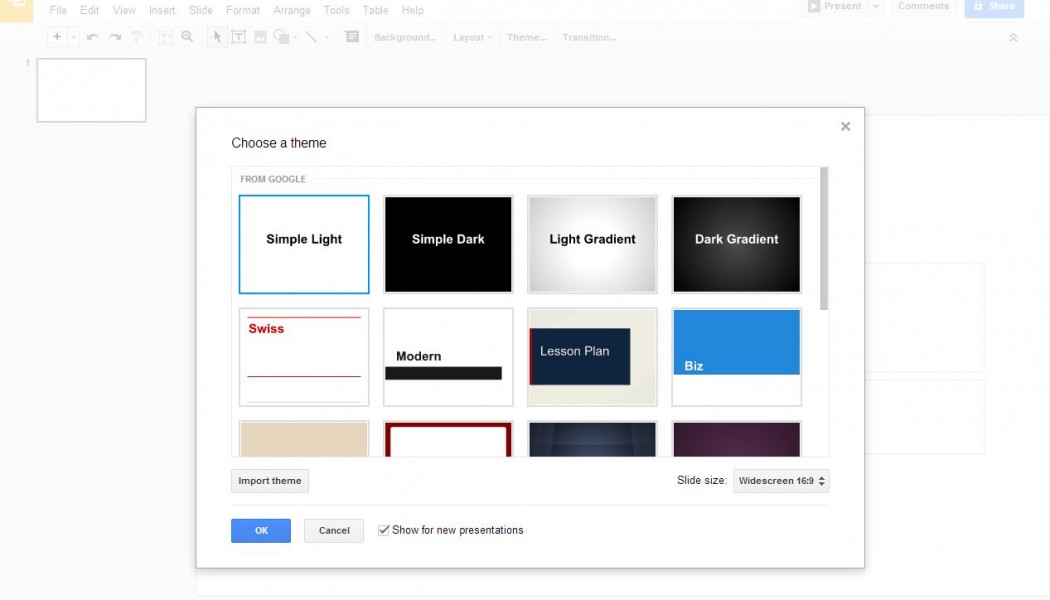The width and height of the screenshot is (1050, 600).
Task: Select the Lesson Plan theme thumbnail
Action: [x=592, y=357]
